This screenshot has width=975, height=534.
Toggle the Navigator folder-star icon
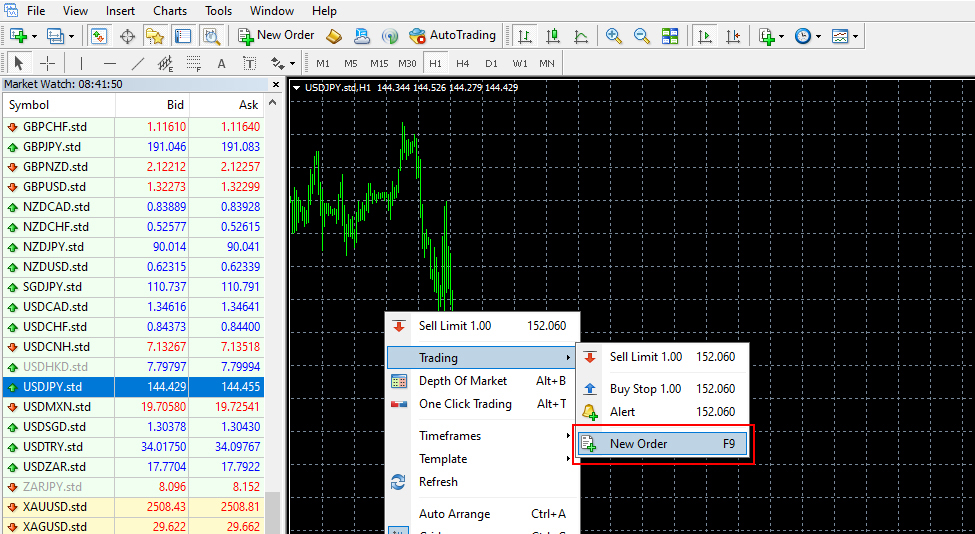[x=154, y=36]
